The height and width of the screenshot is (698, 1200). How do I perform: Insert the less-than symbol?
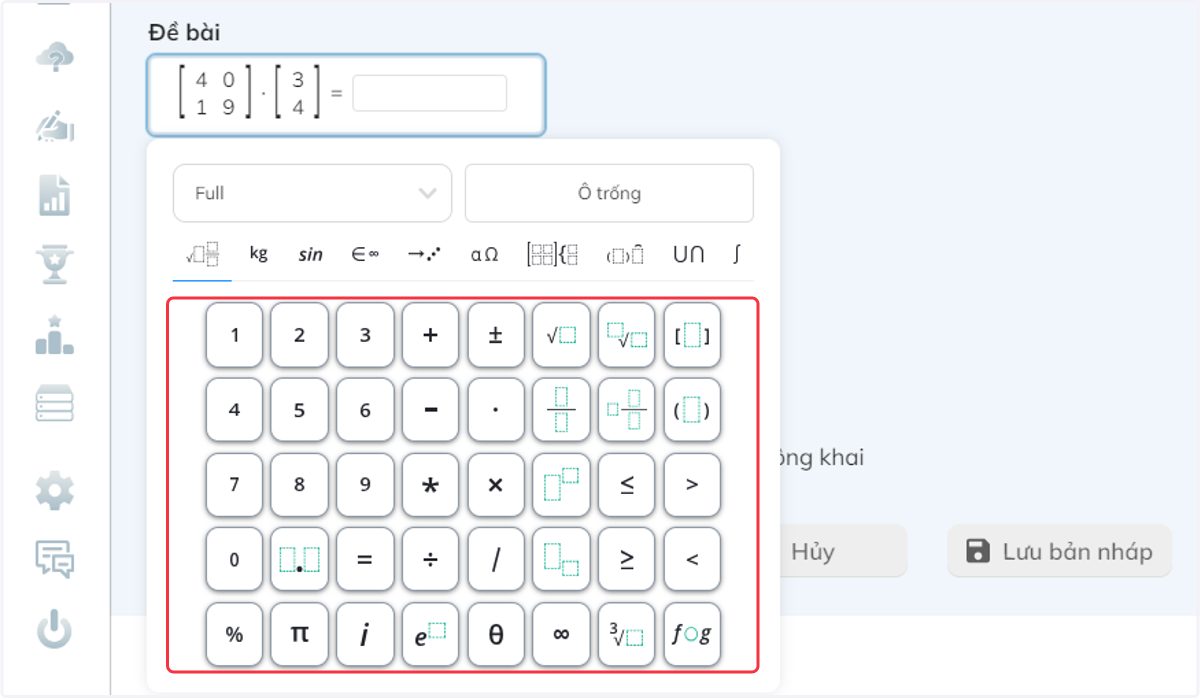point(693,559)
